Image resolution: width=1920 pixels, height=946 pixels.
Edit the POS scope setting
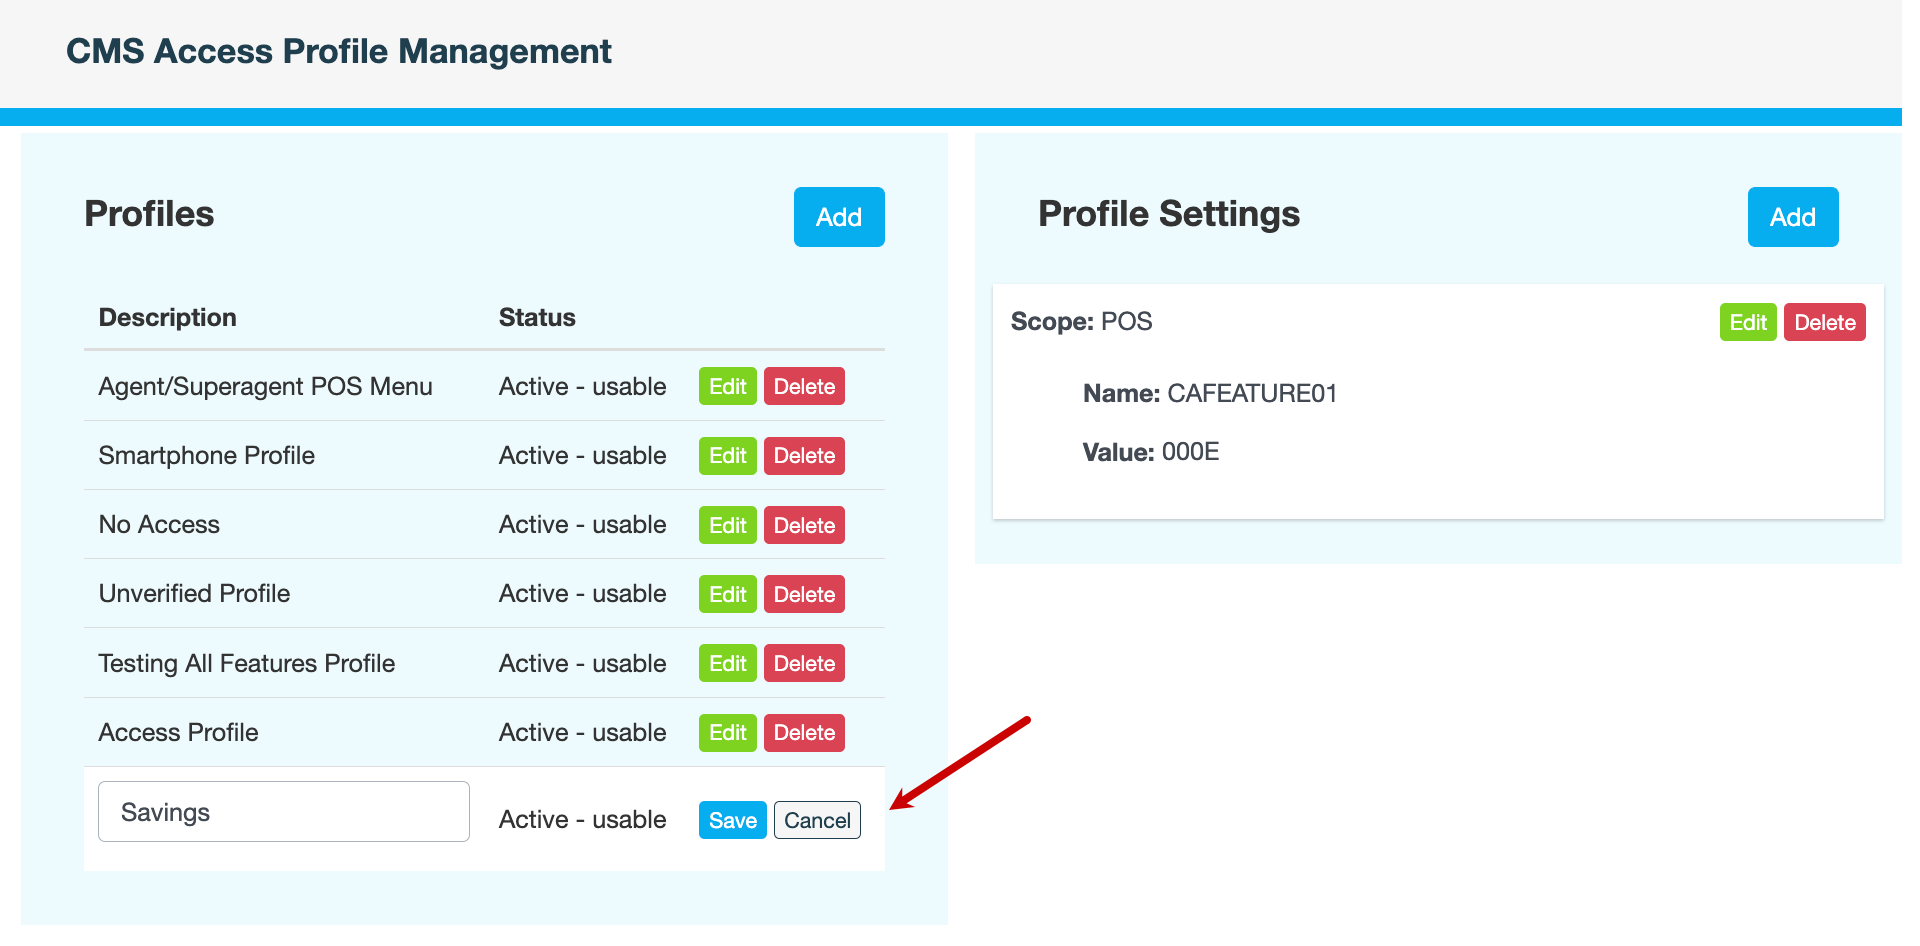tap(1747, 322)
